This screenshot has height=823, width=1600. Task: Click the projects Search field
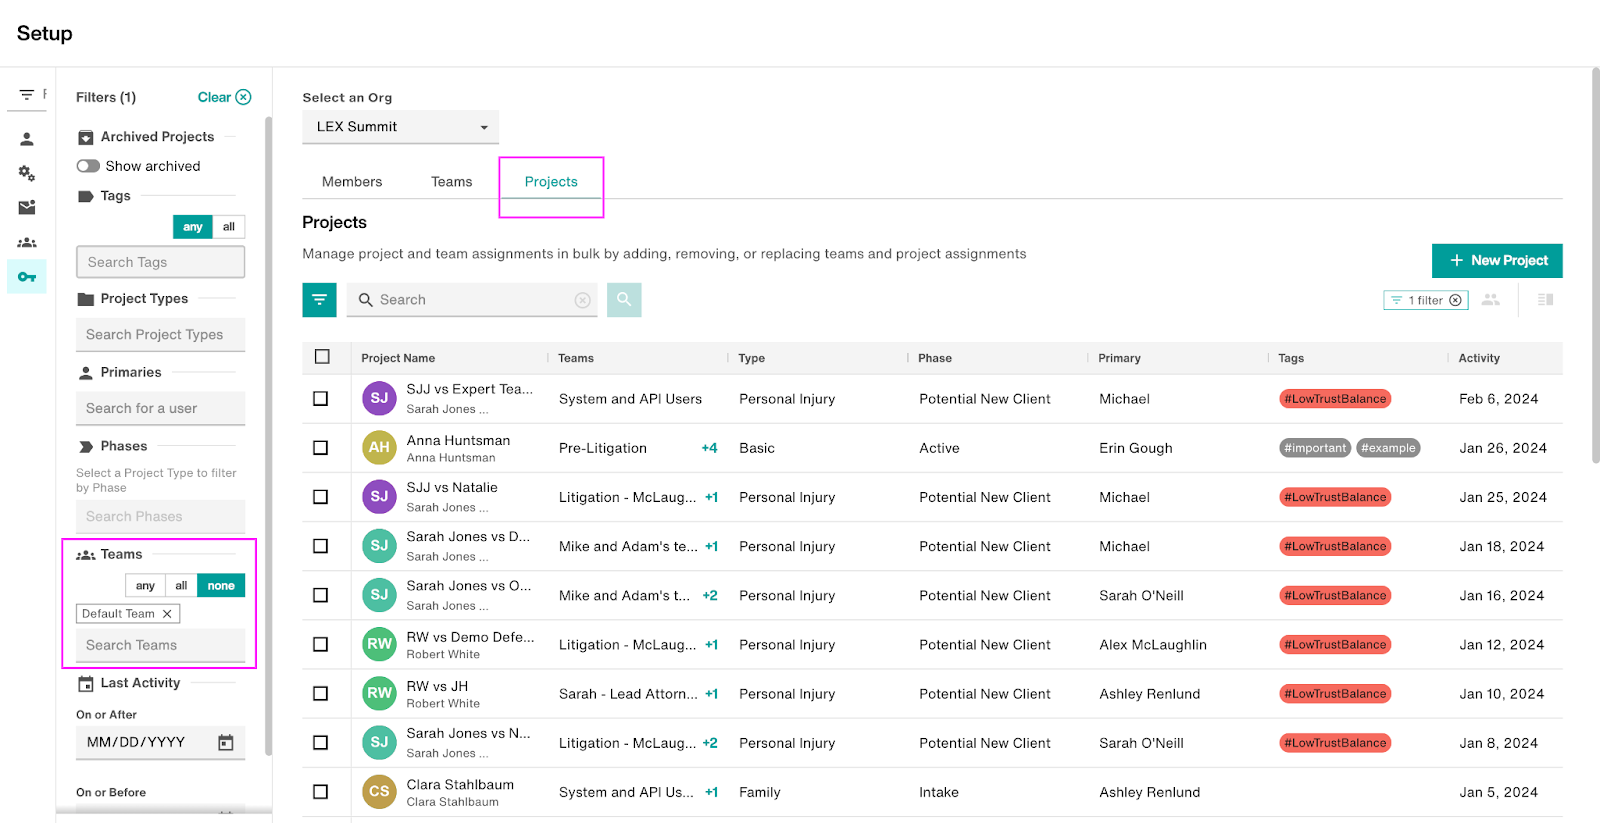472,300
